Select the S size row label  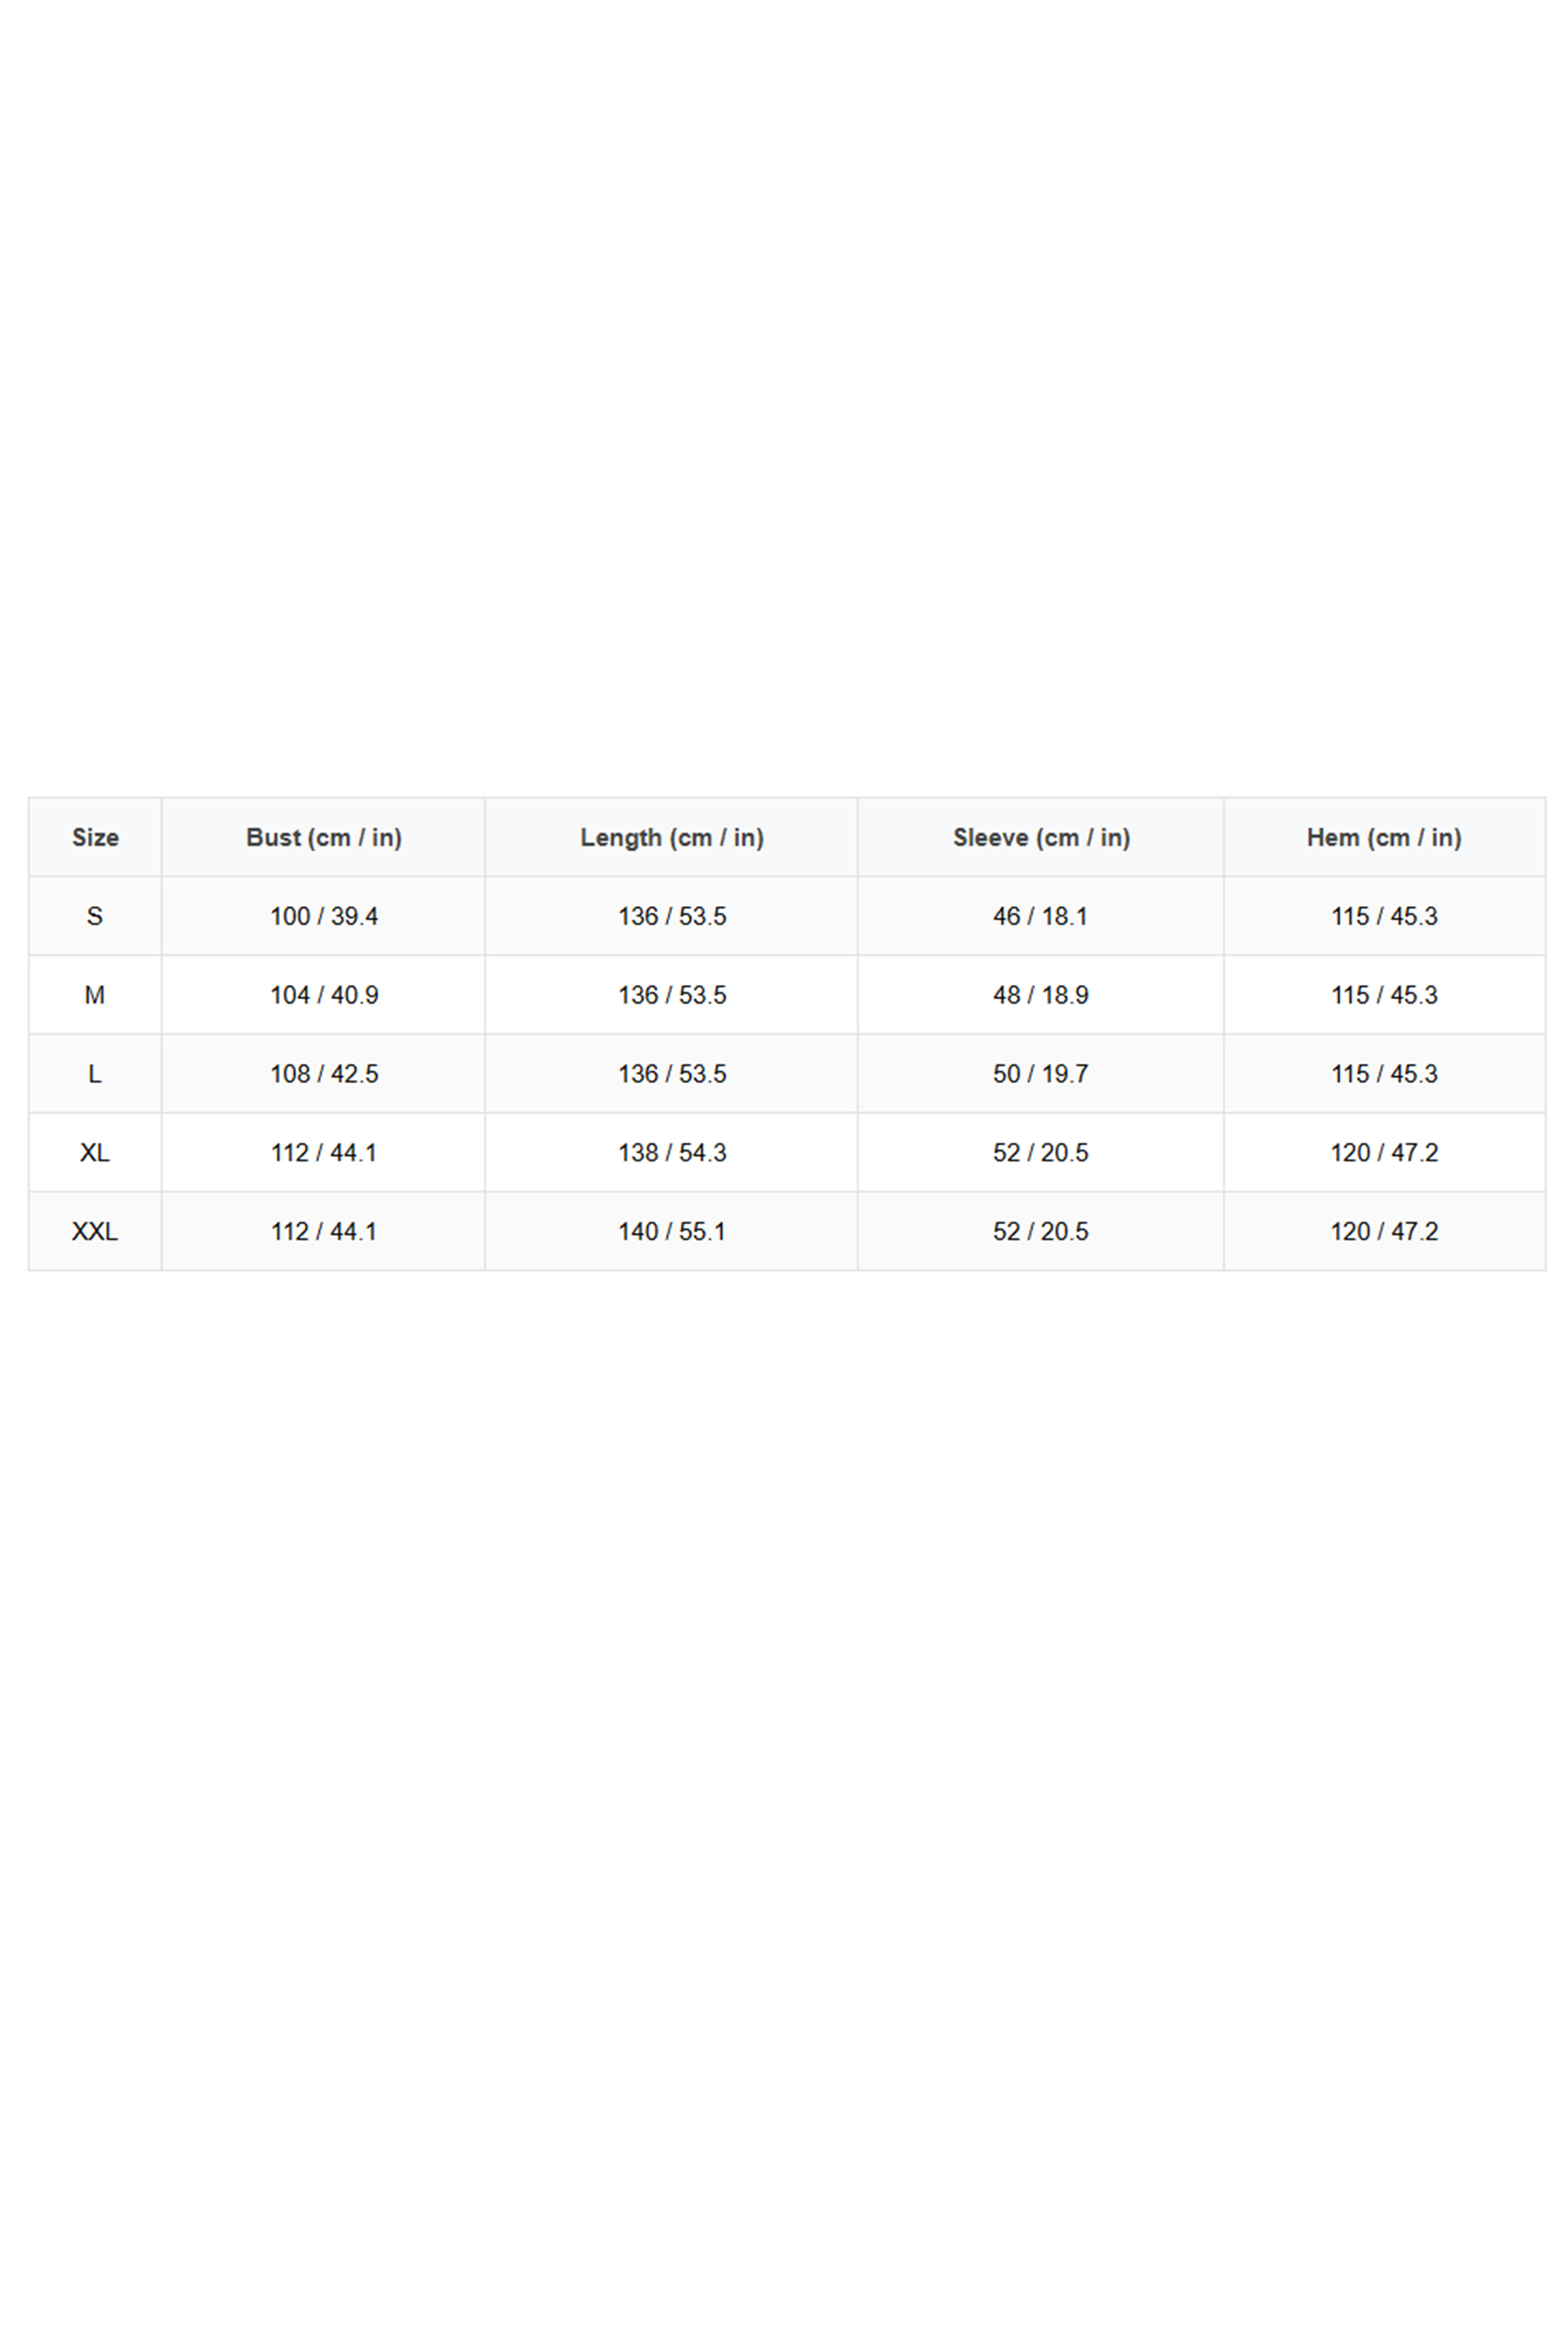95,916
